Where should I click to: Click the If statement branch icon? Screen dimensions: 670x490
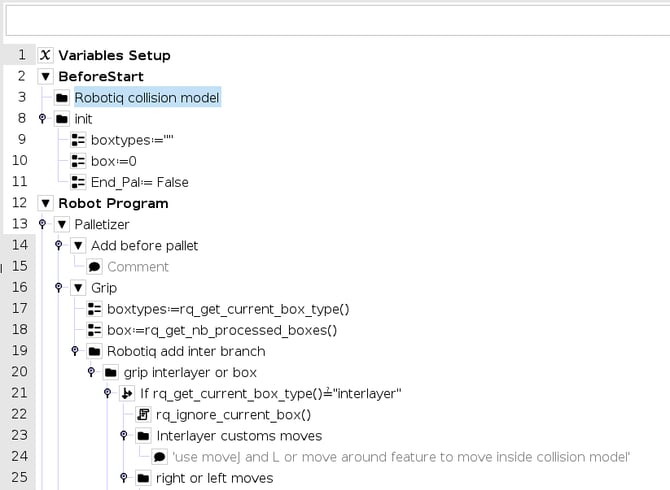point(127,394)
